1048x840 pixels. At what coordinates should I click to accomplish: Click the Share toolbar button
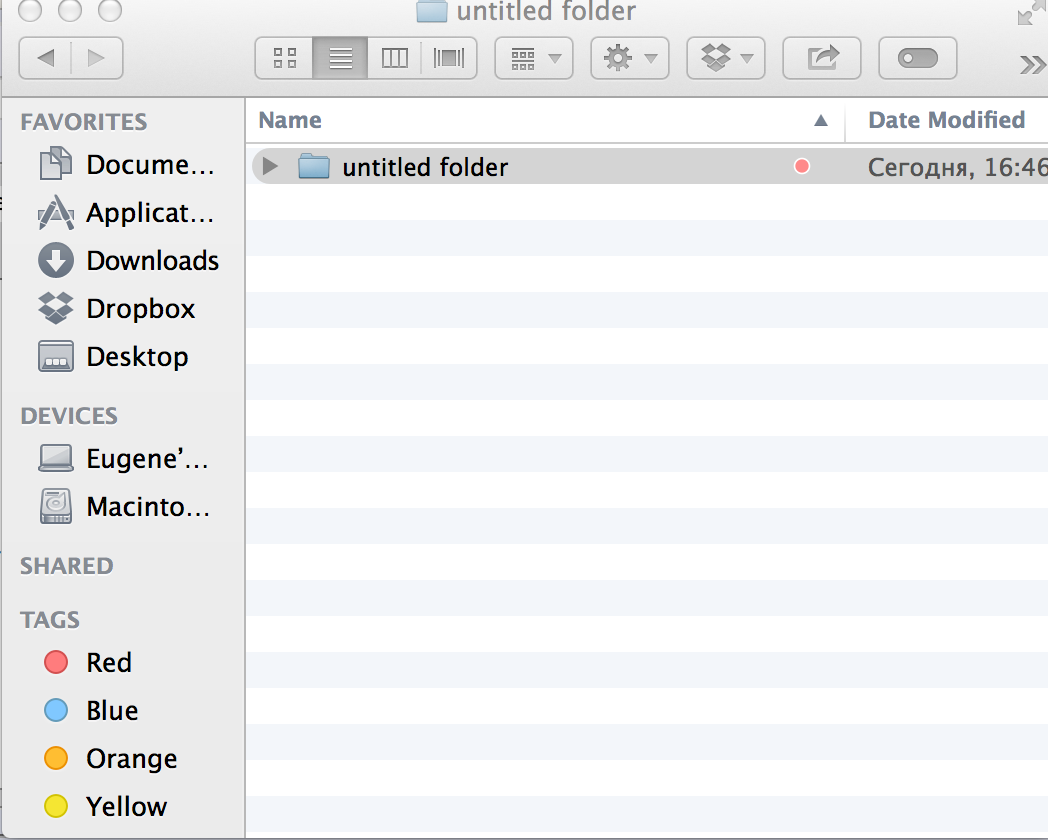(821, 58)
